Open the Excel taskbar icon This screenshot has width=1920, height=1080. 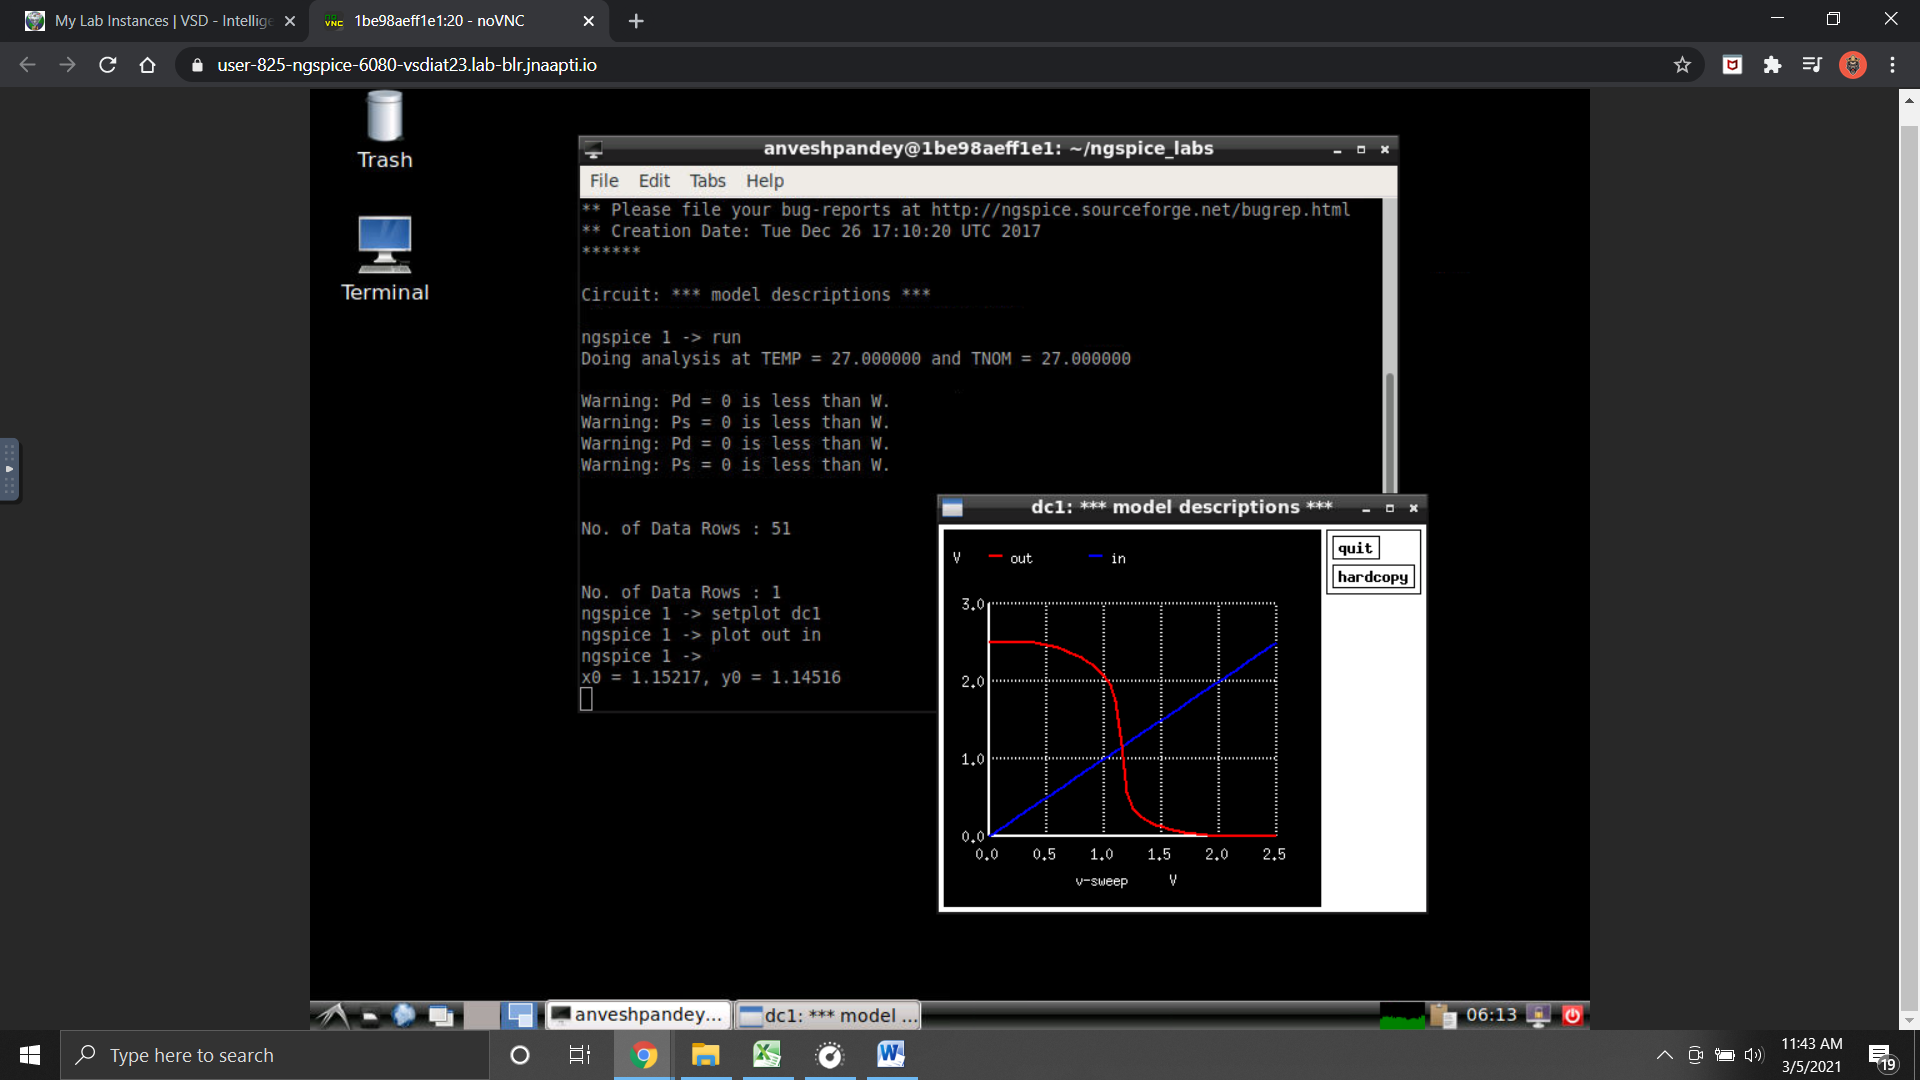(767, 1054)
